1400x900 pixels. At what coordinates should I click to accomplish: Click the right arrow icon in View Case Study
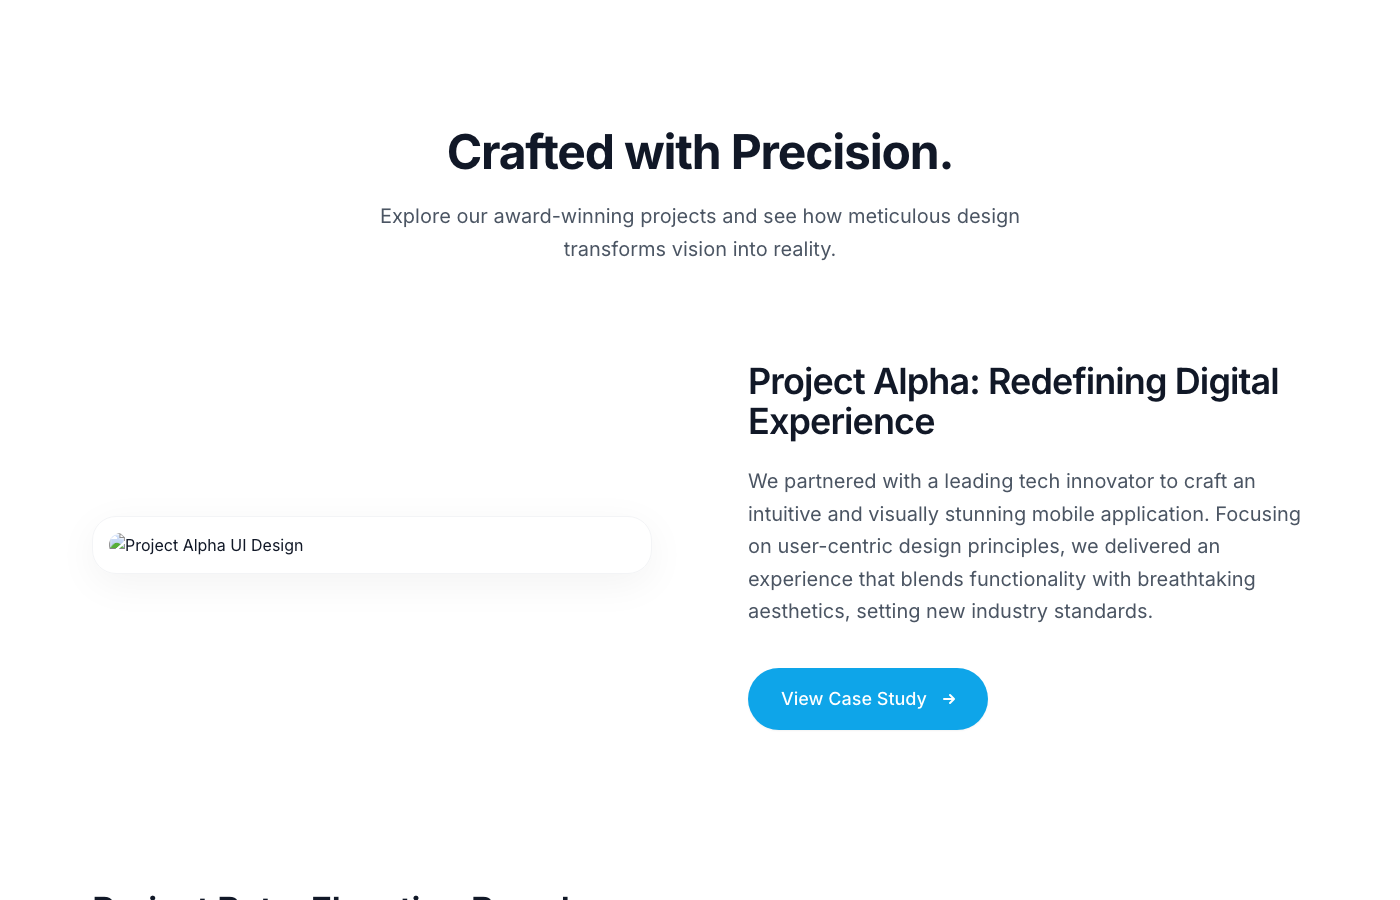coord(949,699)
